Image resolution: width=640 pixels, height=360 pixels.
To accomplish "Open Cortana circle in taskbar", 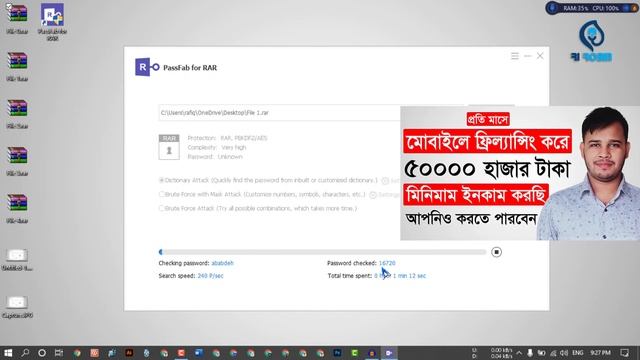I will coord(42,353).
